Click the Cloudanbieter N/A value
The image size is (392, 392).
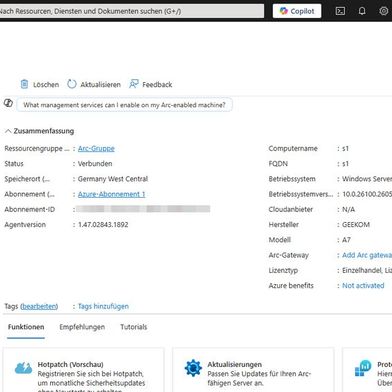point(348,209)
